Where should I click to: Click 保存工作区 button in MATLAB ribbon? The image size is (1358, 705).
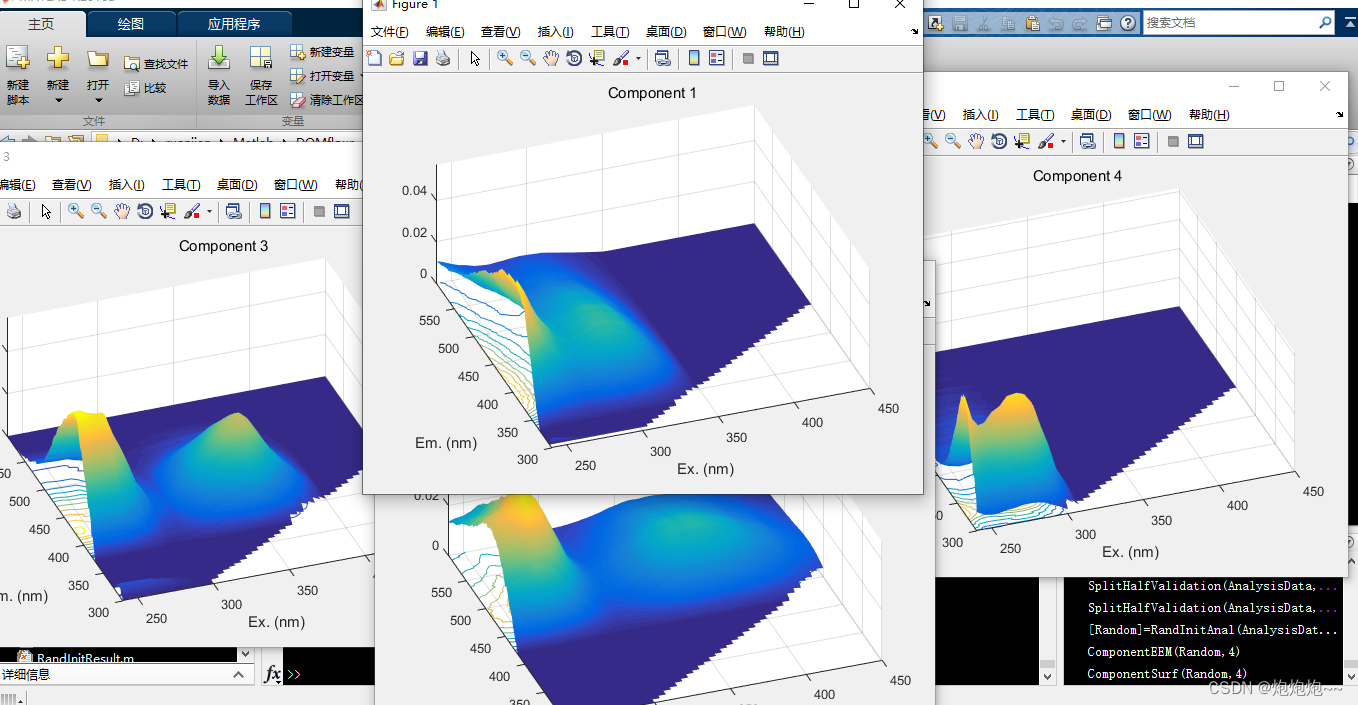coord(261,75)
